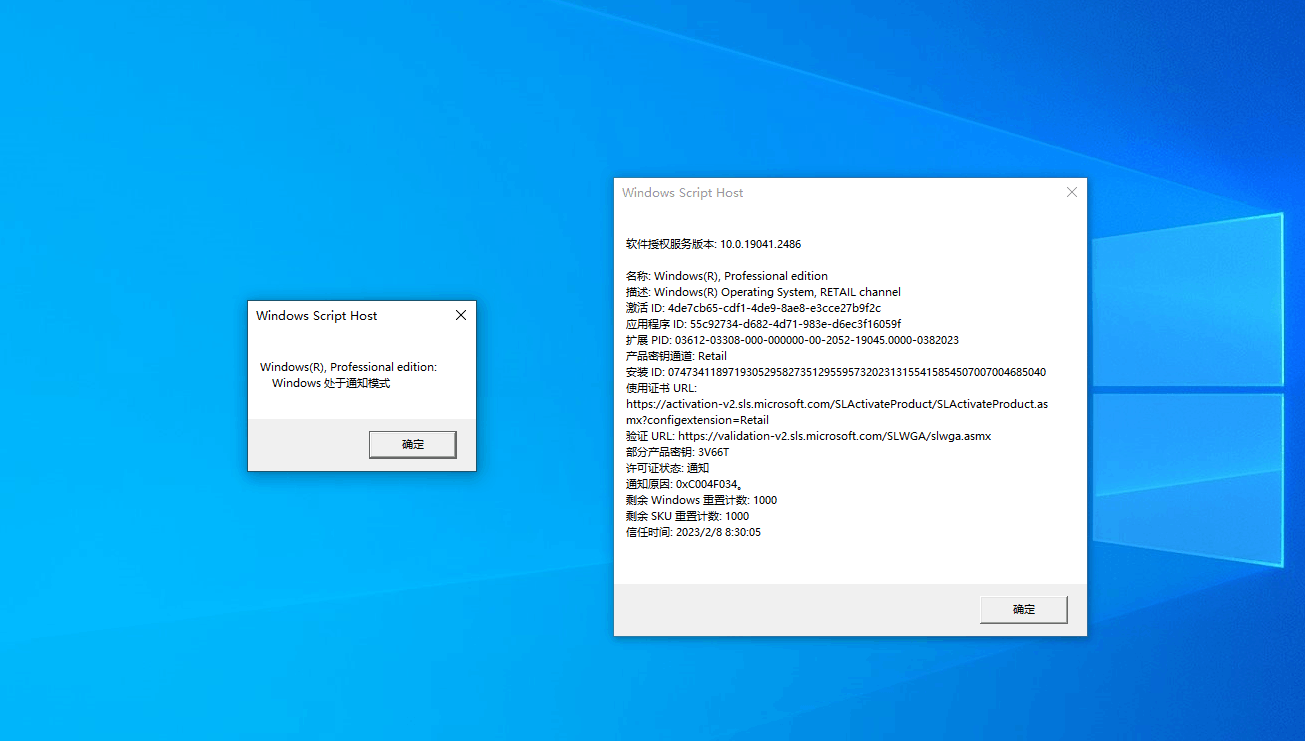Click the 名称 Windows(R), Professional edition line
Image resolution: width=1305 pixels, height=741 pixels.
[x=727, y=276]
